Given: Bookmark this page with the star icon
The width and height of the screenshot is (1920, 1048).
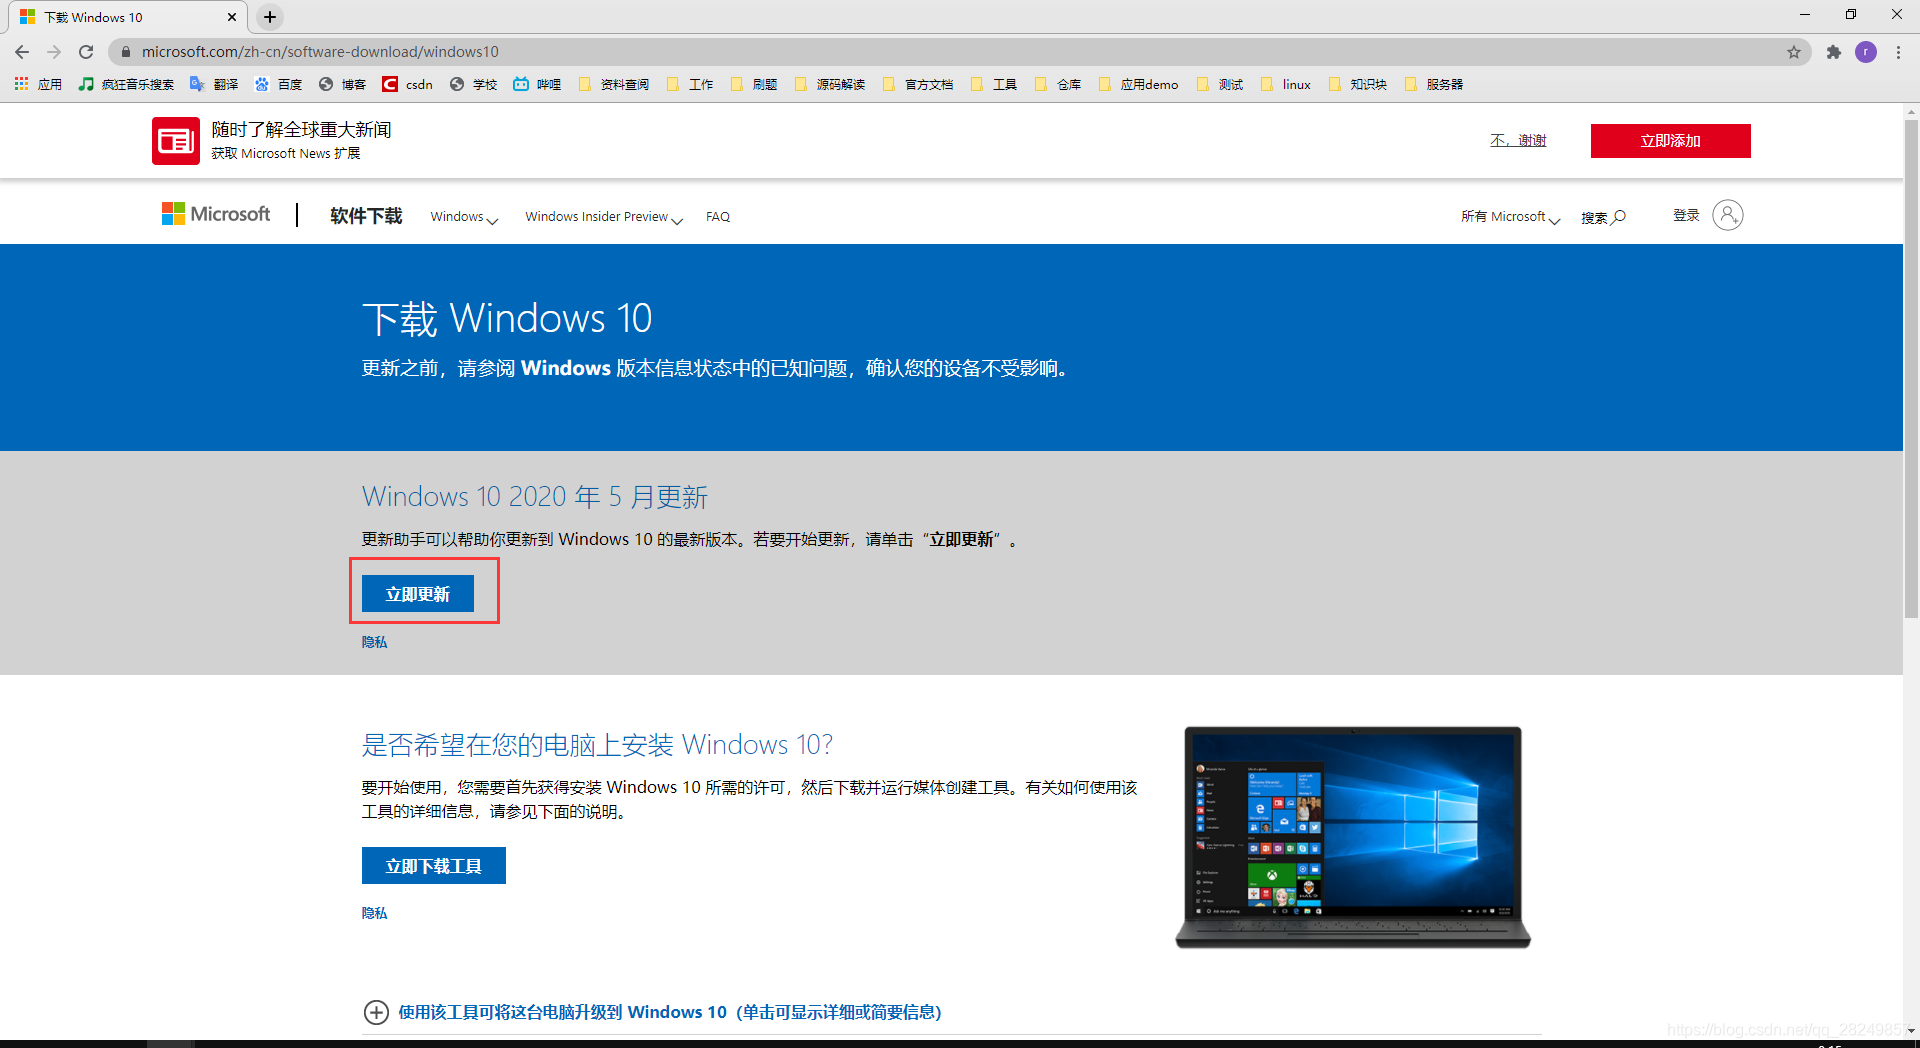Looking at the screenshot, I should point(1794,52).
